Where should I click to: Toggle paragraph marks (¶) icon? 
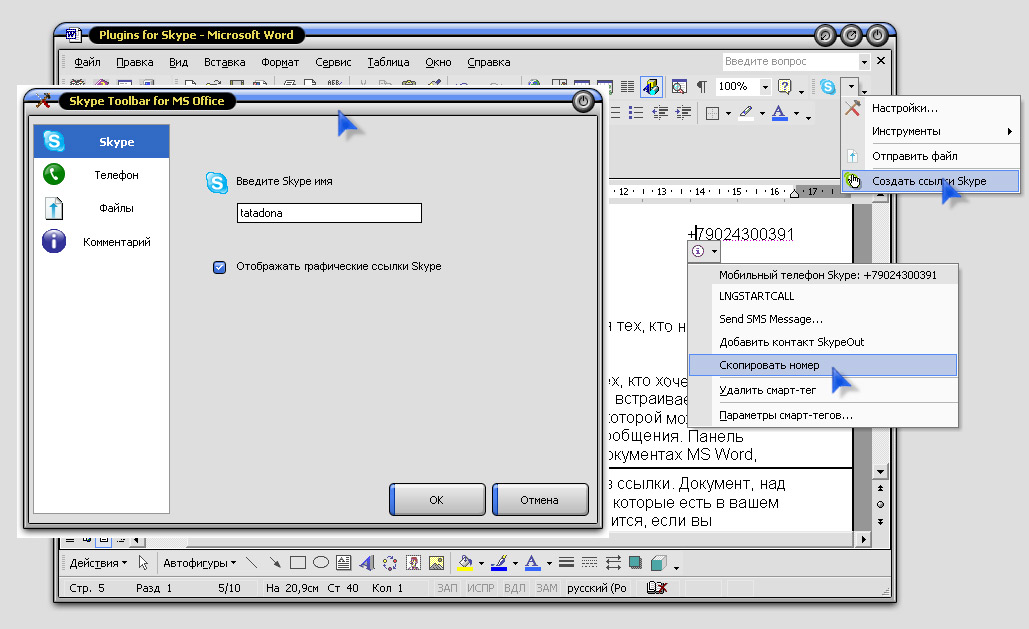pyautogui.click(x=702, y=86)
